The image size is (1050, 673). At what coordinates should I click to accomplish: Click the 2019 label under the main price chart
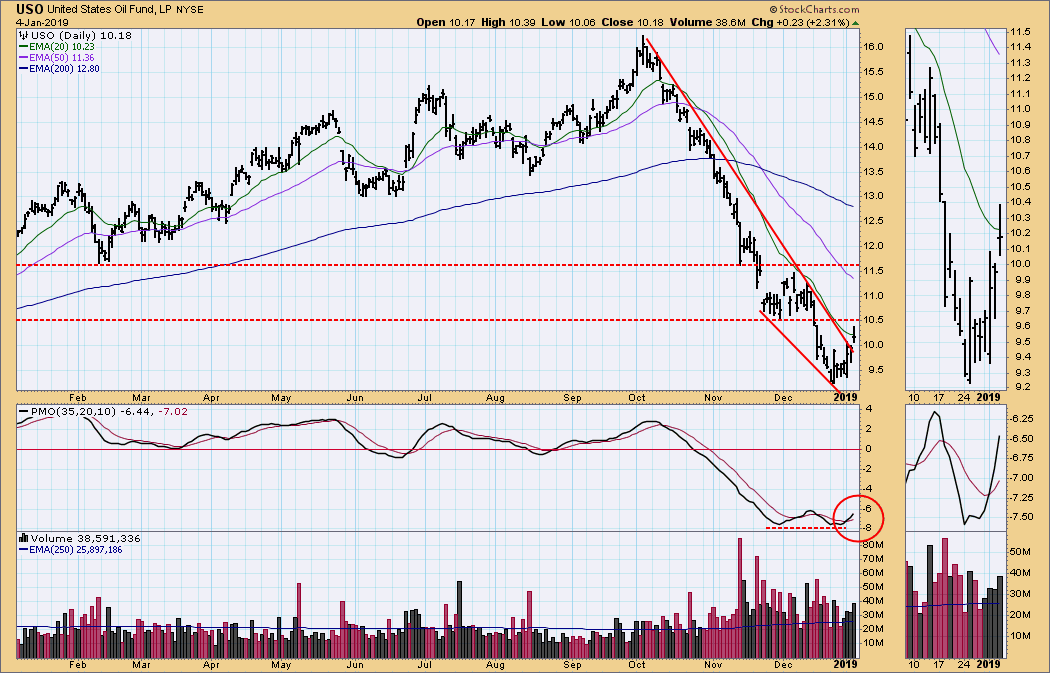(845, 397)
